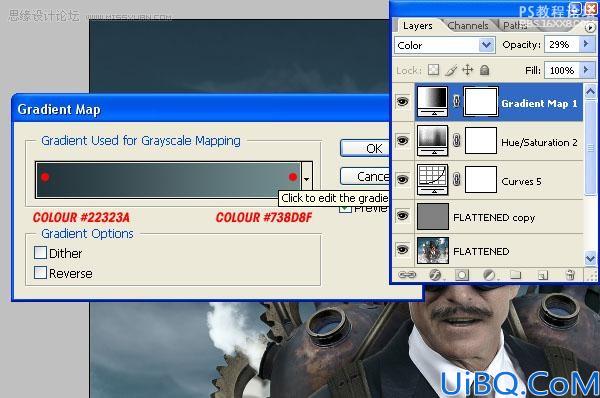Select Curves 5 adjustment thumbnail
600x398 pixels.
pos(432,179)
